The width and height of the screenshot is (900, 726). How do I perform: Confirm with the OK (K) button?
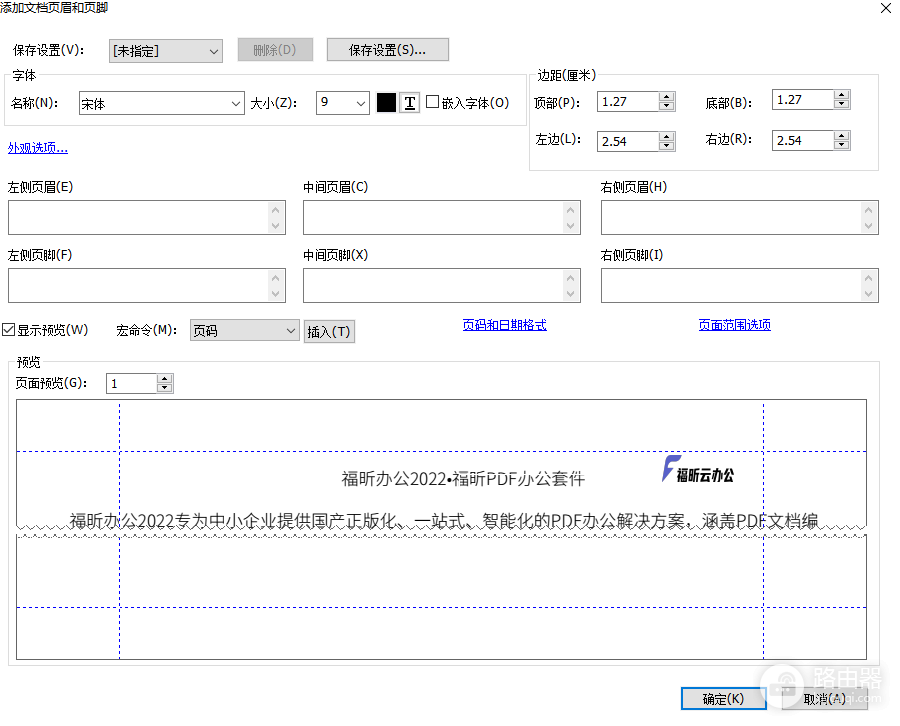coord(723,698)
